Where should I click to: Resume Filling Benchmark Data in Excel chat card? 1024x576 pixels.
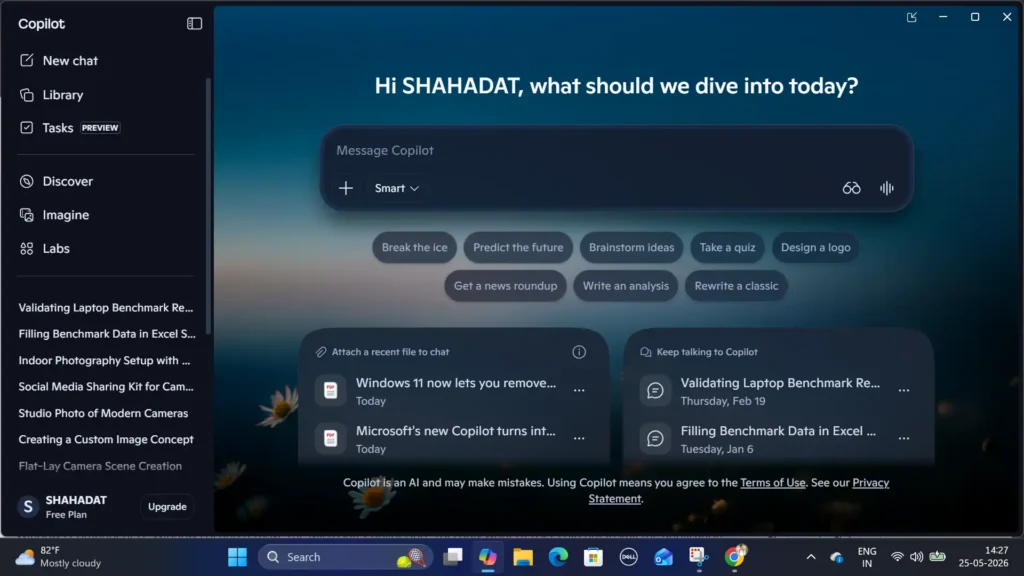[x=761, y=439]
